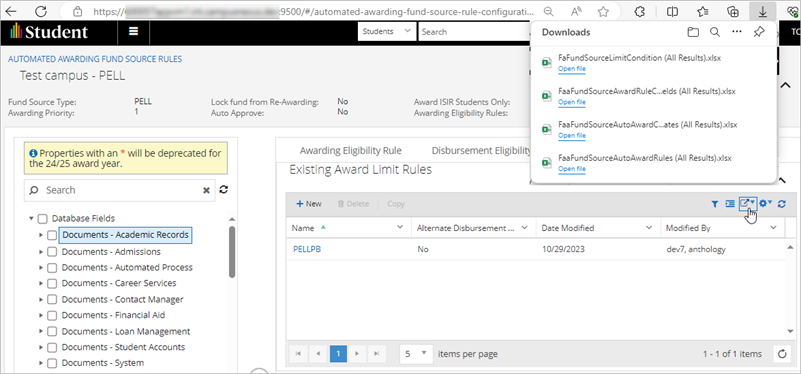Click the site lock icon in address bar
The height and width of the screenshot is (374, 801).
pos(77,11)
